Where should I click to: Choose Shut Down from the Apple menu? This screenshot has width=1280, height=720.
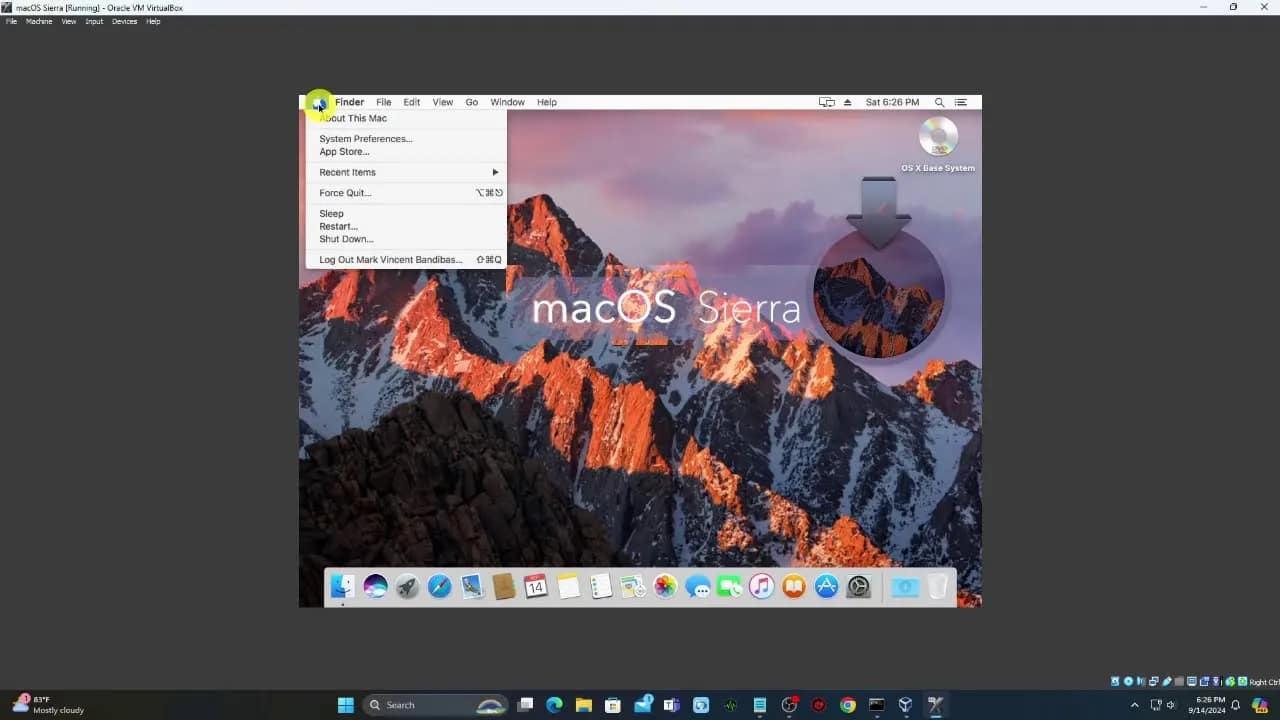tap(346, 239)
